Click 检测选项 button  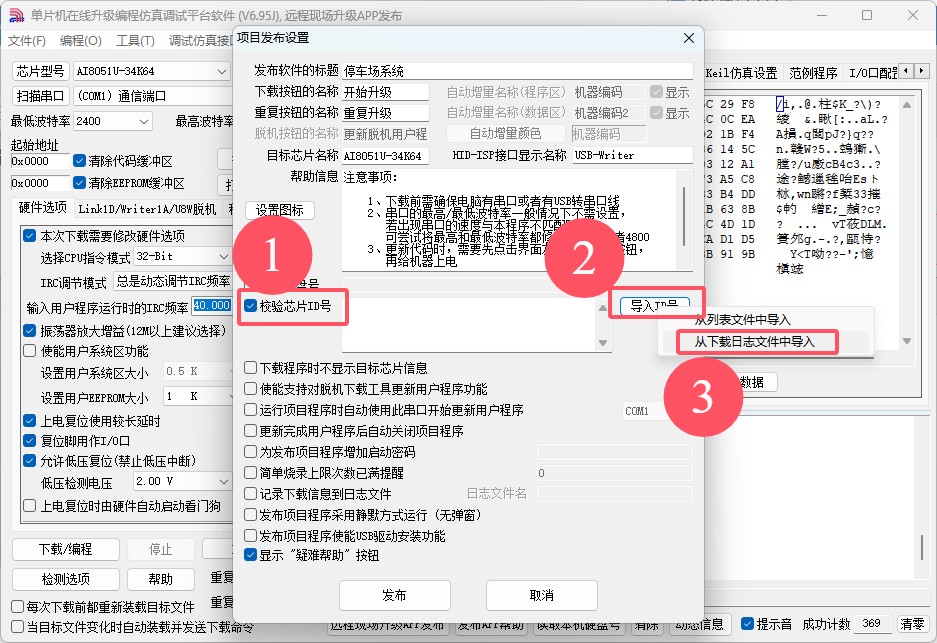point(66,579)
